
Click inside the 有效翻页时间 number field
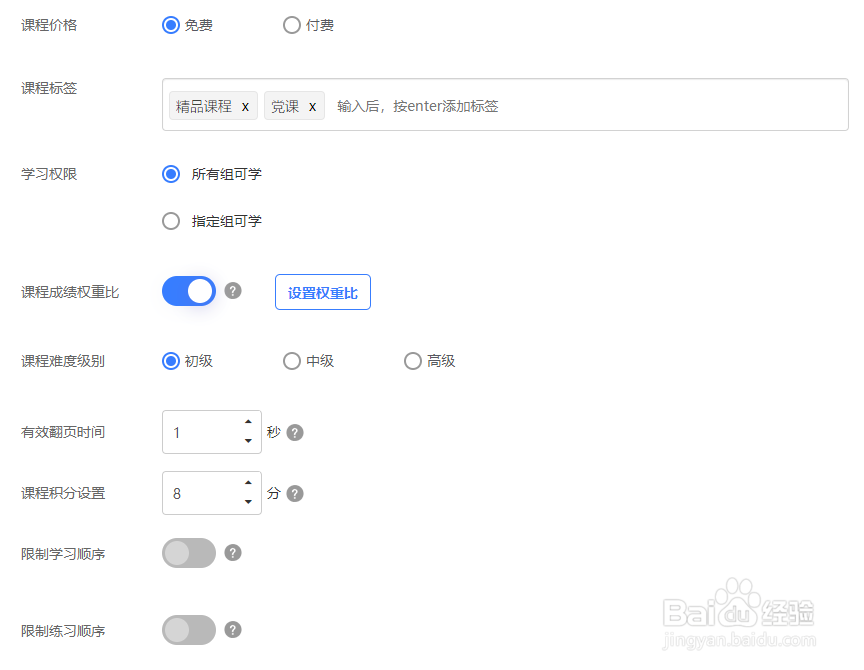click(200, 432)
